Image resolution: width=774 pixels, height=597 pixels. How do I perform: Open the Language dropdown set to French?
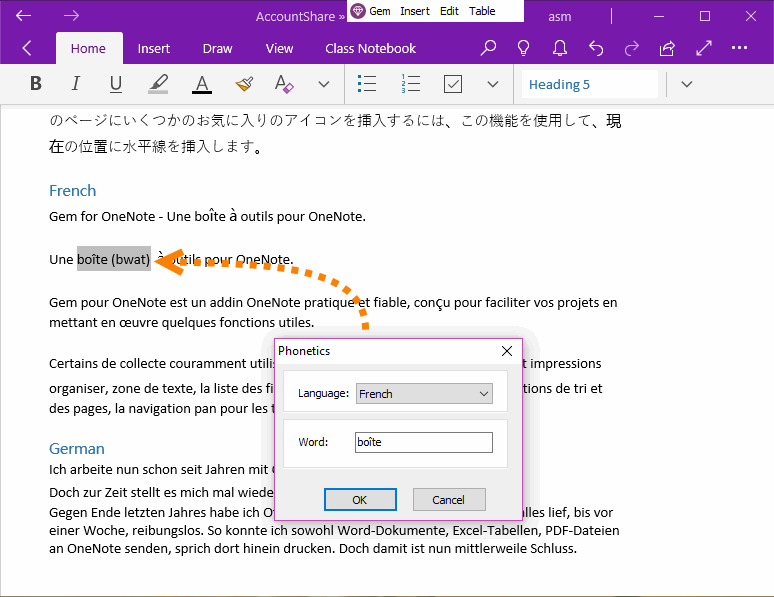pos(424,394)
